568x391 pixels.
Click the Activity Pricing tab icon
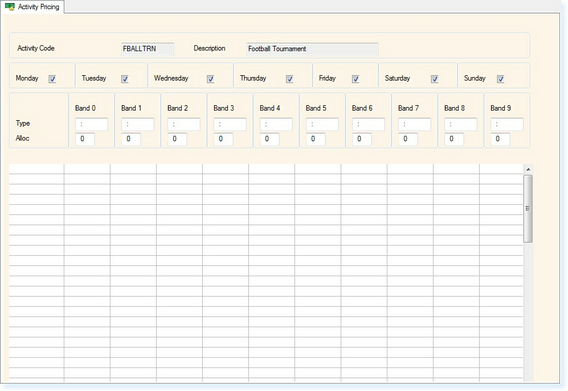pos(10,7)
